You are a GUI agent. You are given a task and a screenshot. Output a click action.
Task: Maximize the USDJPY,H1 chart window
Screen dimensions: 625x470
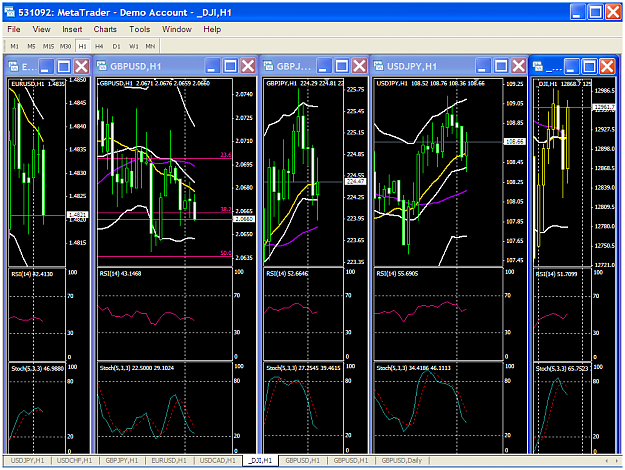click(501, 66)
